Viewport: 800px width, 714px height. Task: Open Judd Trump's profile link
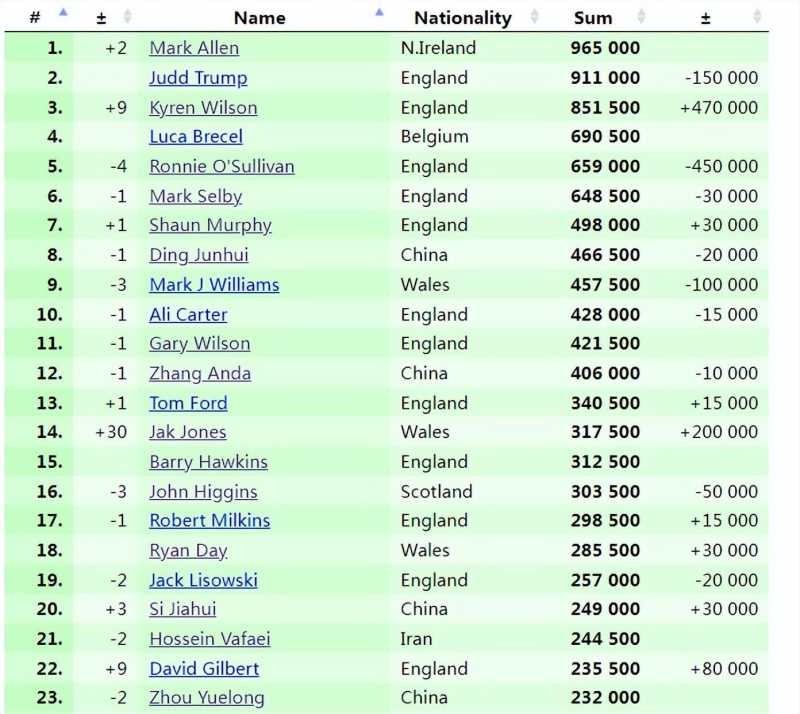198,78
